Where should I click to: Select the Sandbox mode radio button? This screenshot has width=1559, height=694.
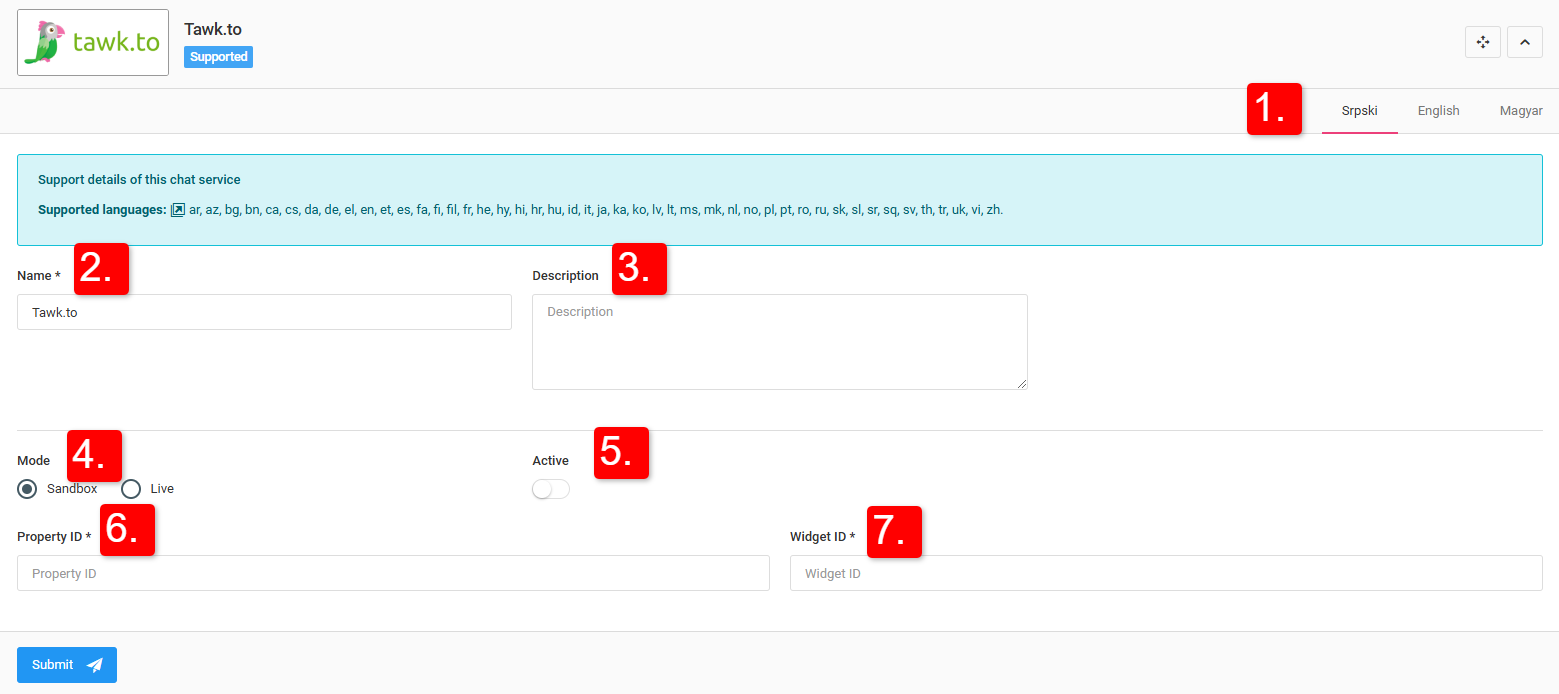coord(28,489)
